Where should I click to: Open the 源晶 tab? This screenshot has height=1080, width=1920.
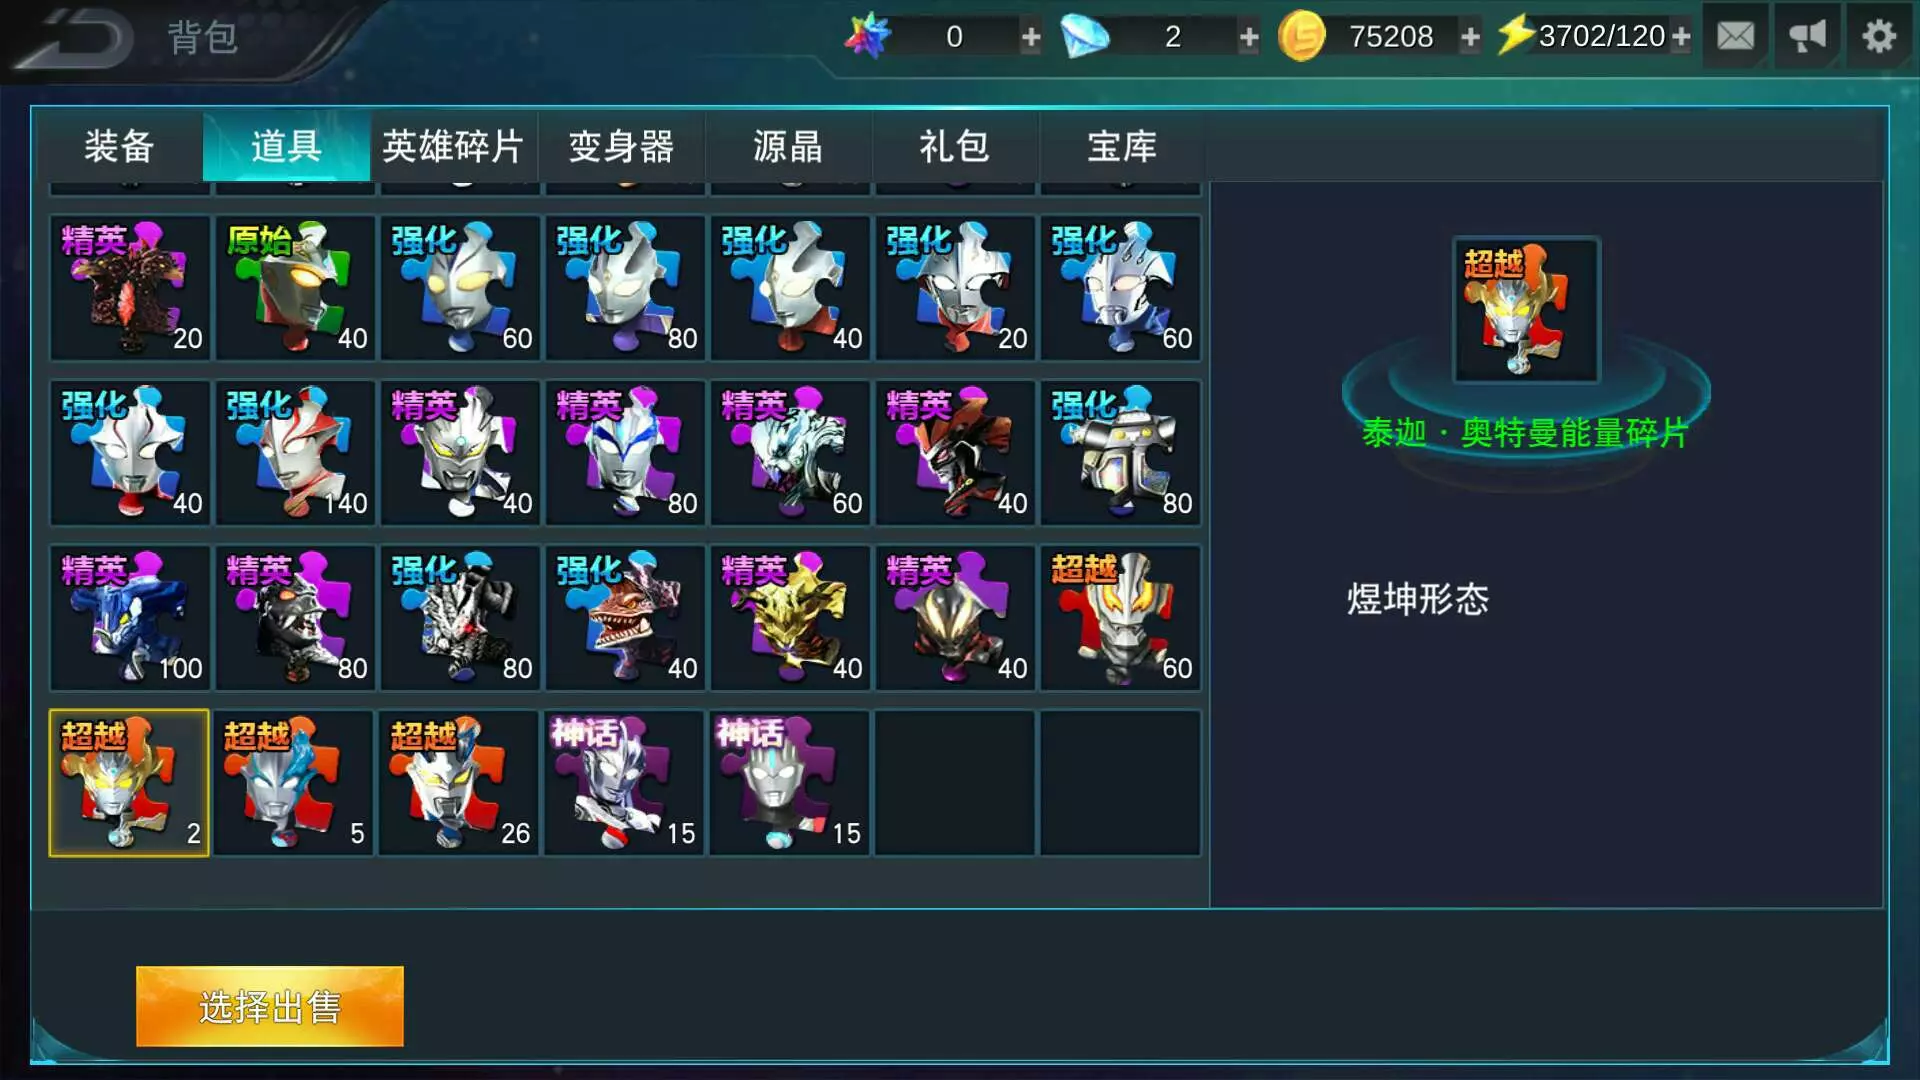point(788,147)
